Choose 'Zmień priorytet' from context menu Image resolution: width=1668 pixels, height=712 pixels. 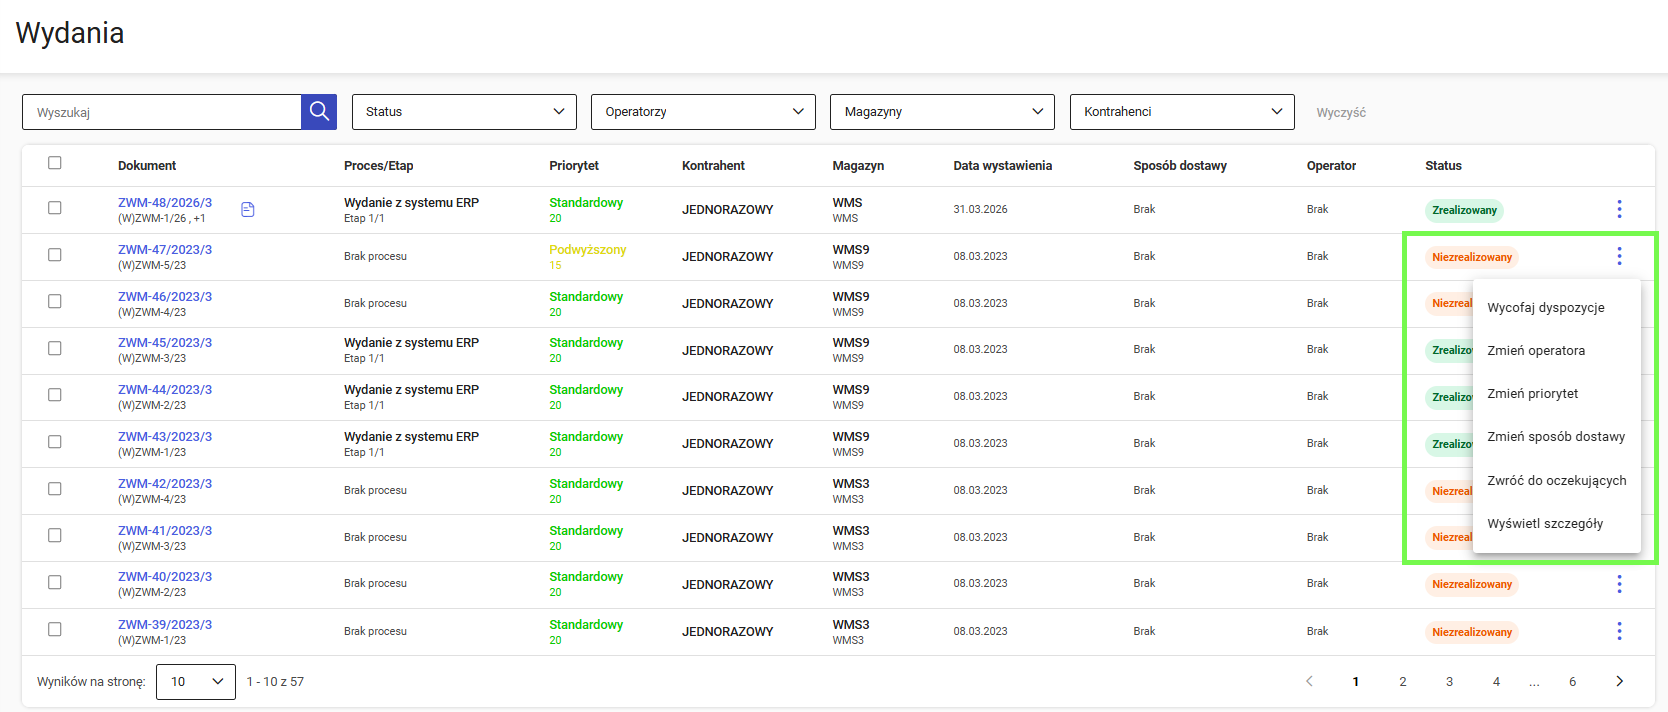[1532, 394]
